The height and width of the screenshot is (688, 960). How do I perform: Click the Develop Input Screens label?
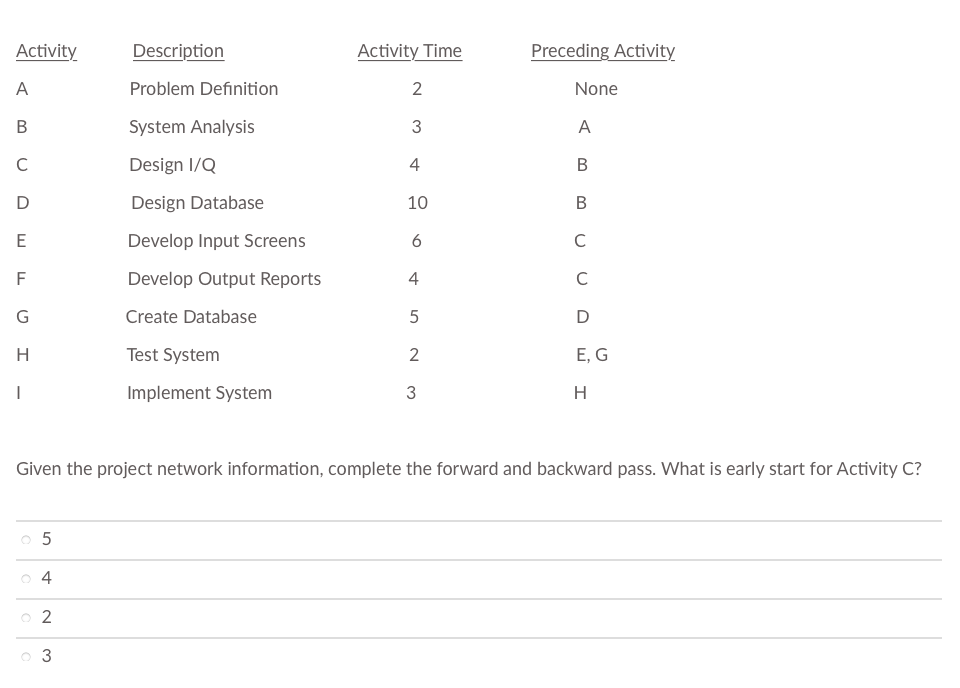coord(216,241)
